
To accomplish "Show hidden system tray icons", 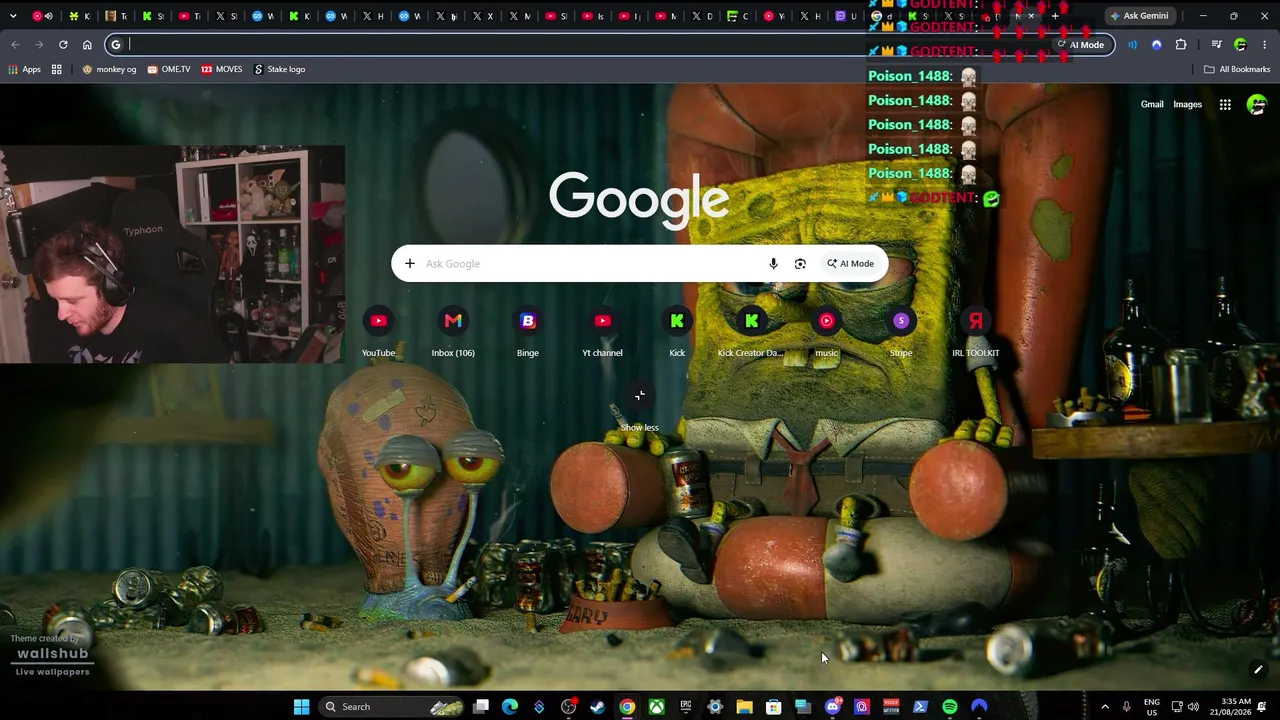I will 1105,707.
